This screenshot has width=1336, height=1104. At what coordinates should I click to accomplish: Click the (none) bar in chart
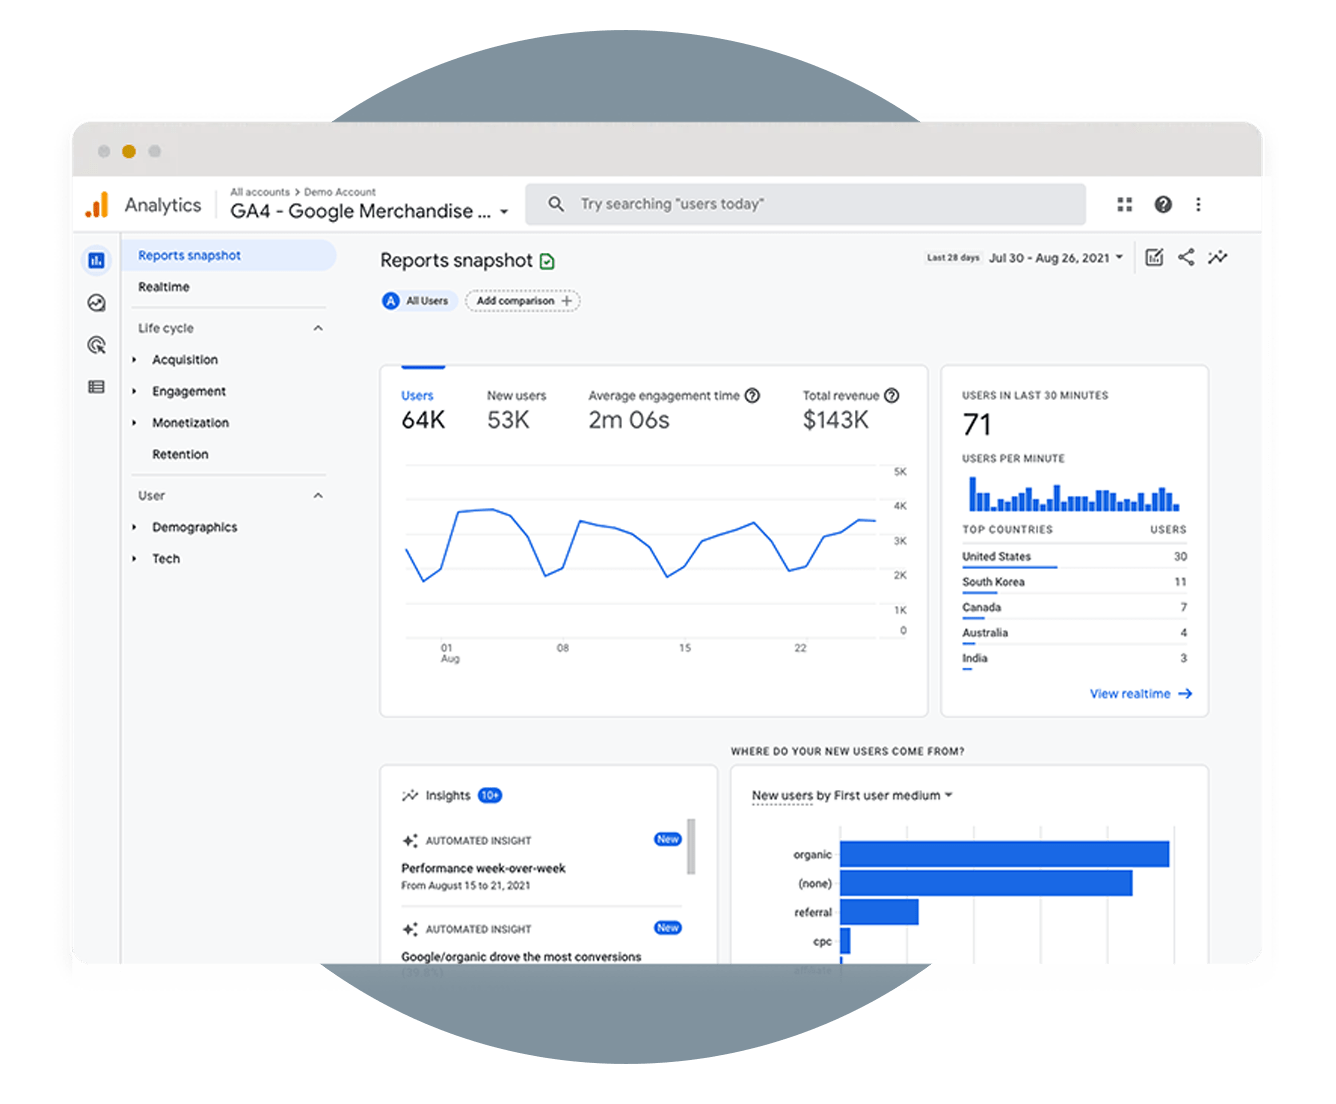[986, 883]
